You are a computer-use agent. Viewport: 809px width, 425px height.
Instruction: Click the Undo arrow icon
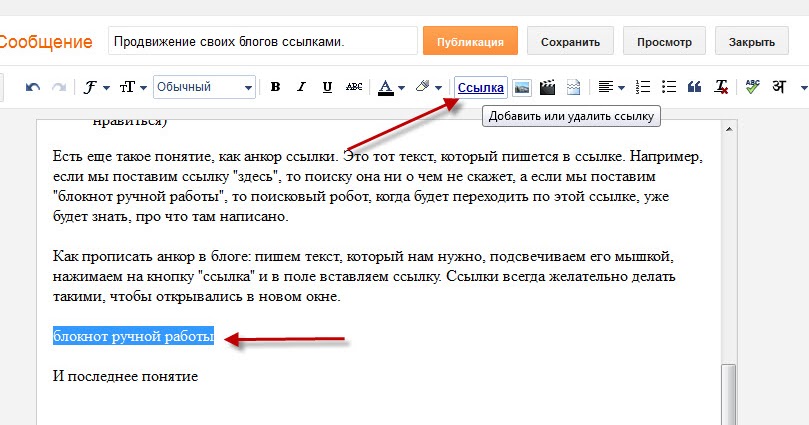click(x=33, y=87)
